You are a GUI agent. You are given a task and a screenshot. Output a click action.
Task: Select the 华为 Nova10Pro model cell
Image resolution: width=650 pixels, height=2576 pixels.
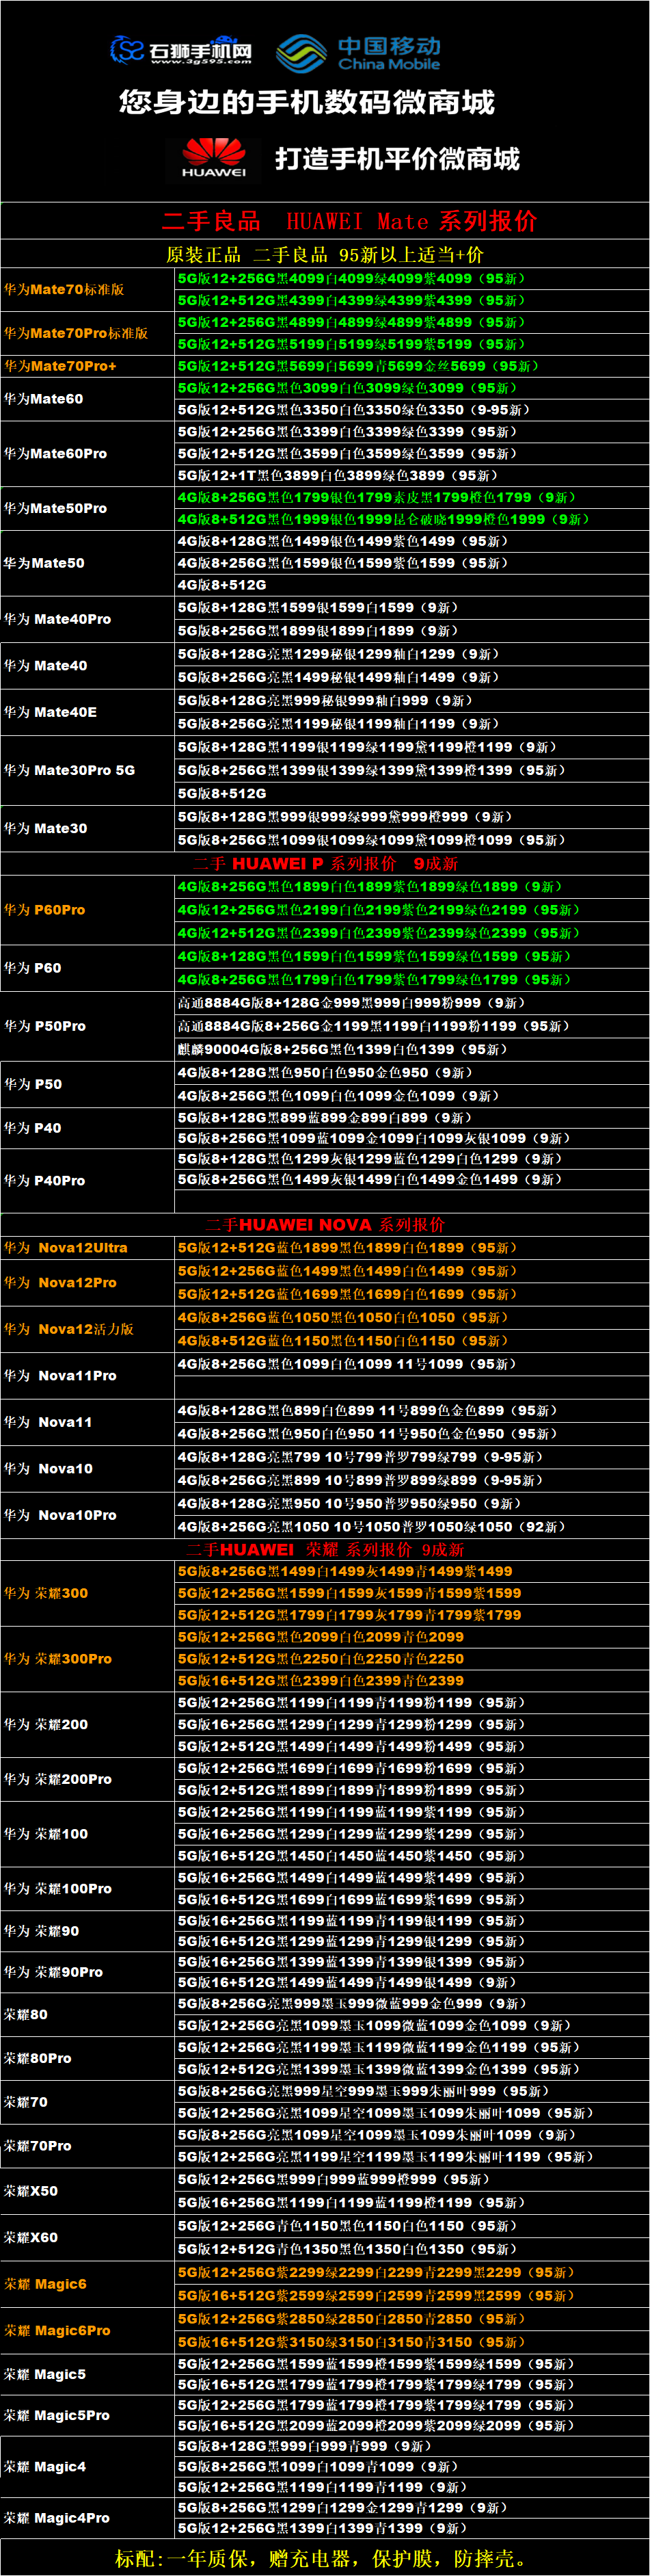click(x=88, y=1515)
